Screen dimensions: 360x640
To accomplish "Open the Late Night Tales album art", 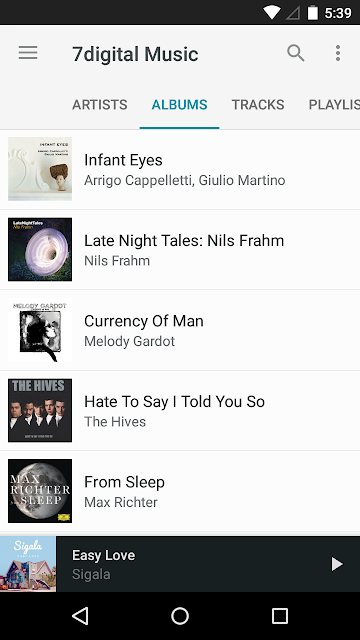I will click(40, 249).
